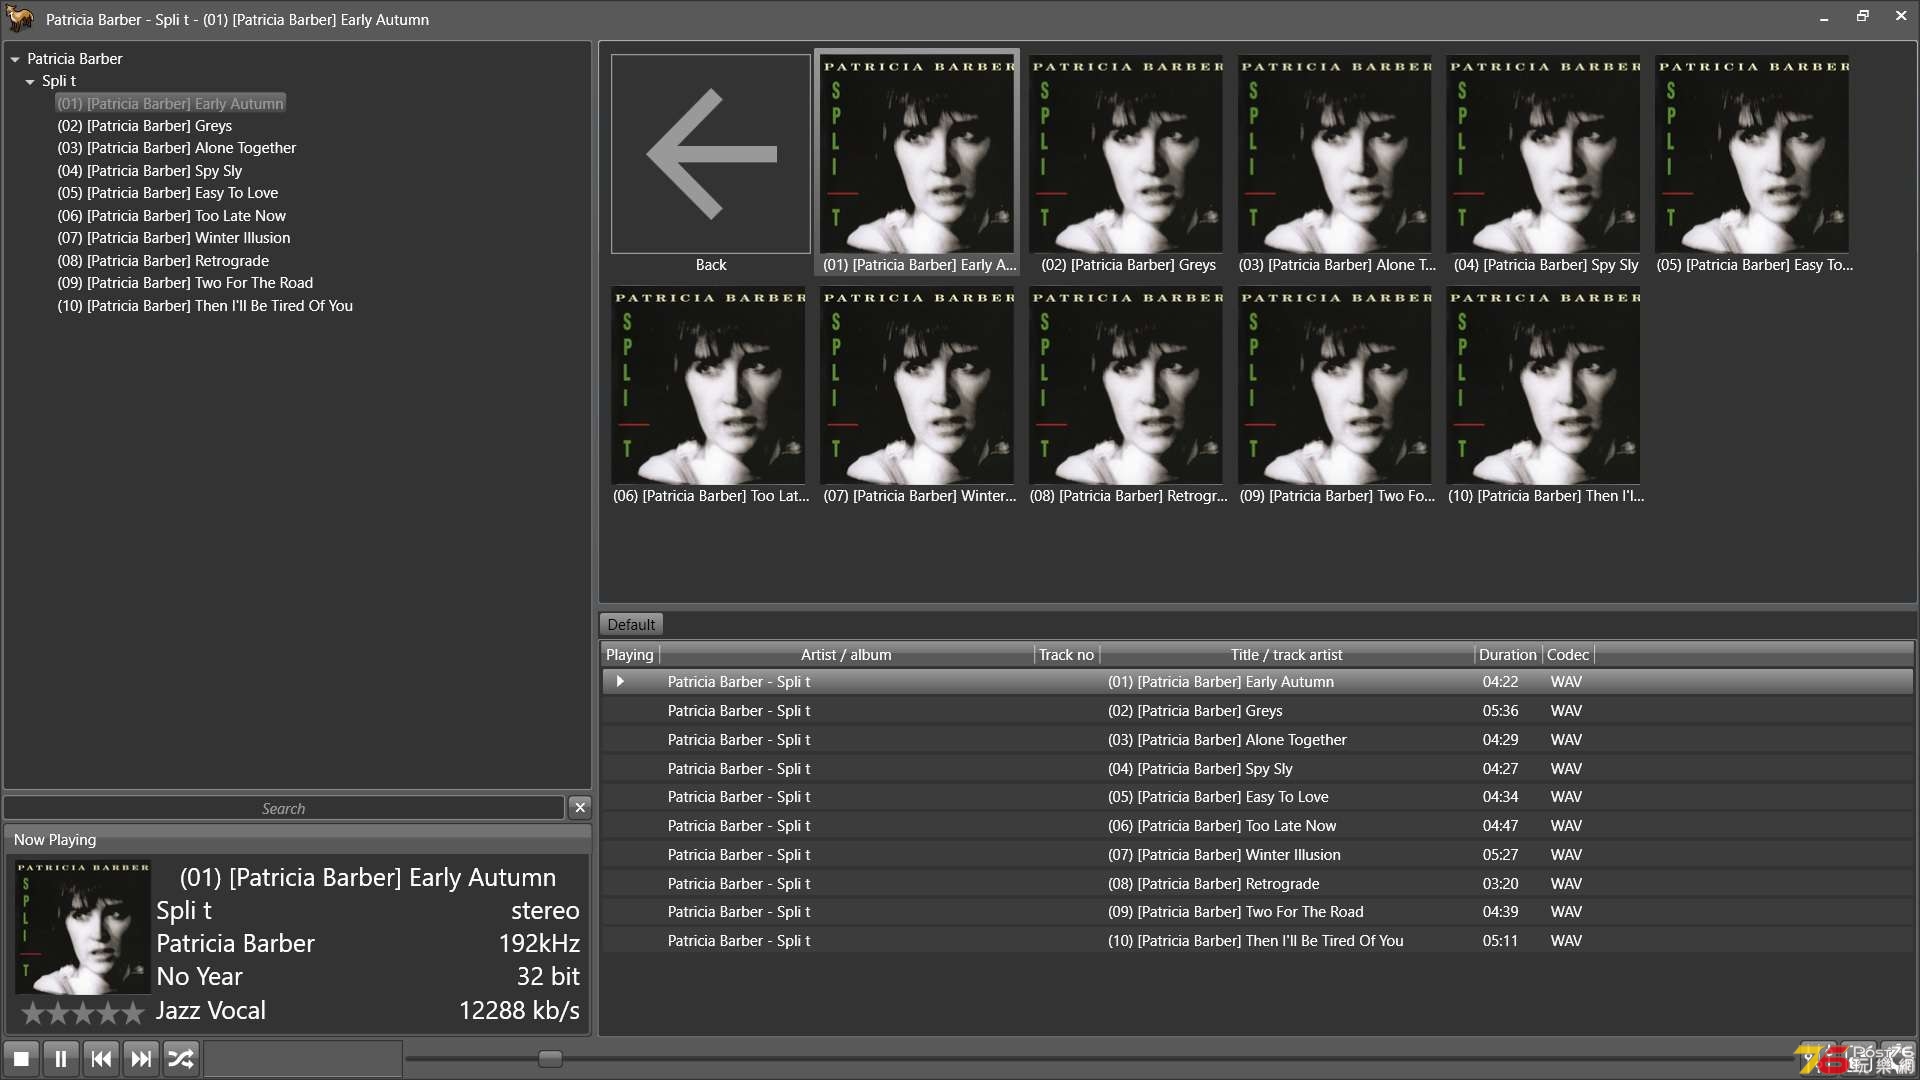Open thumbnail (01) Early Autumn cover
This screenshot has width=1920, height=1080.
pos(918,154)
